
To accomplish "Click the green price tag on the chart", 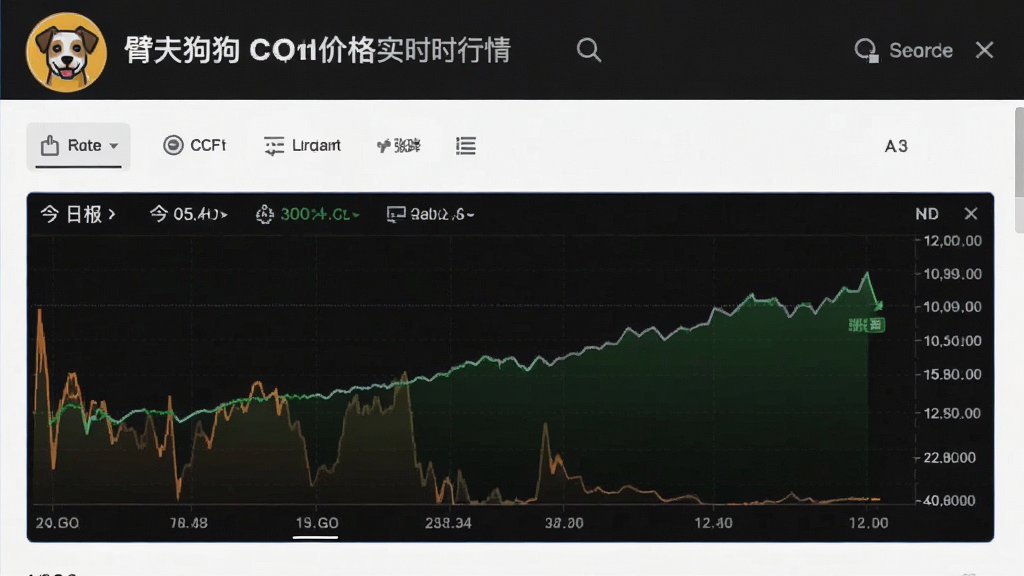I will pos(866,325).
